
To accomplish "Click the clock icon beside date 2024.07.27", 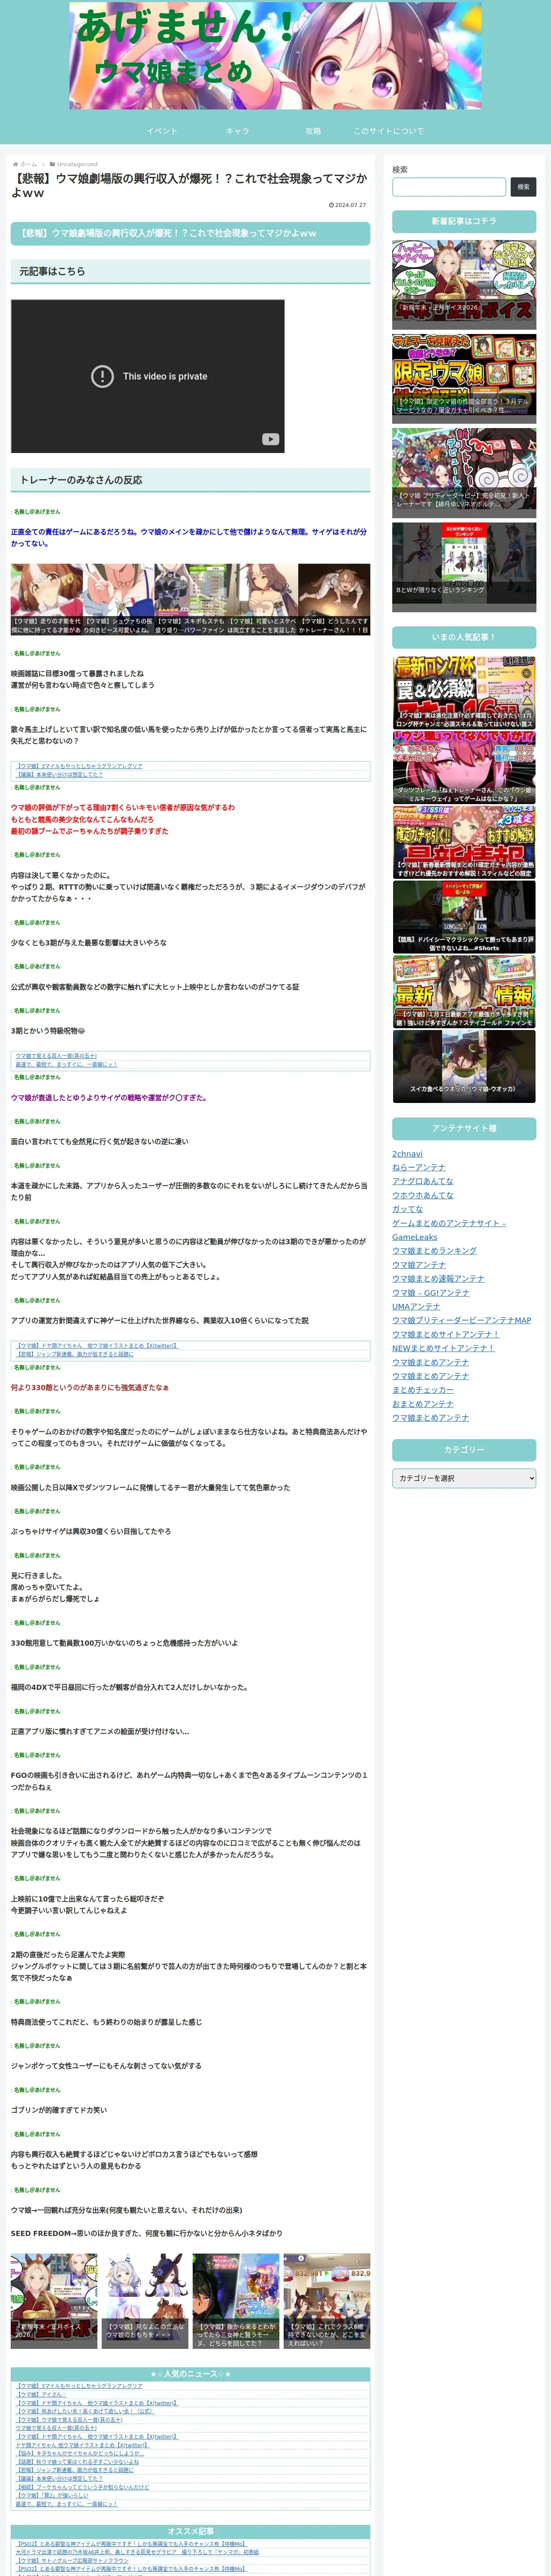I will (331, 205).
